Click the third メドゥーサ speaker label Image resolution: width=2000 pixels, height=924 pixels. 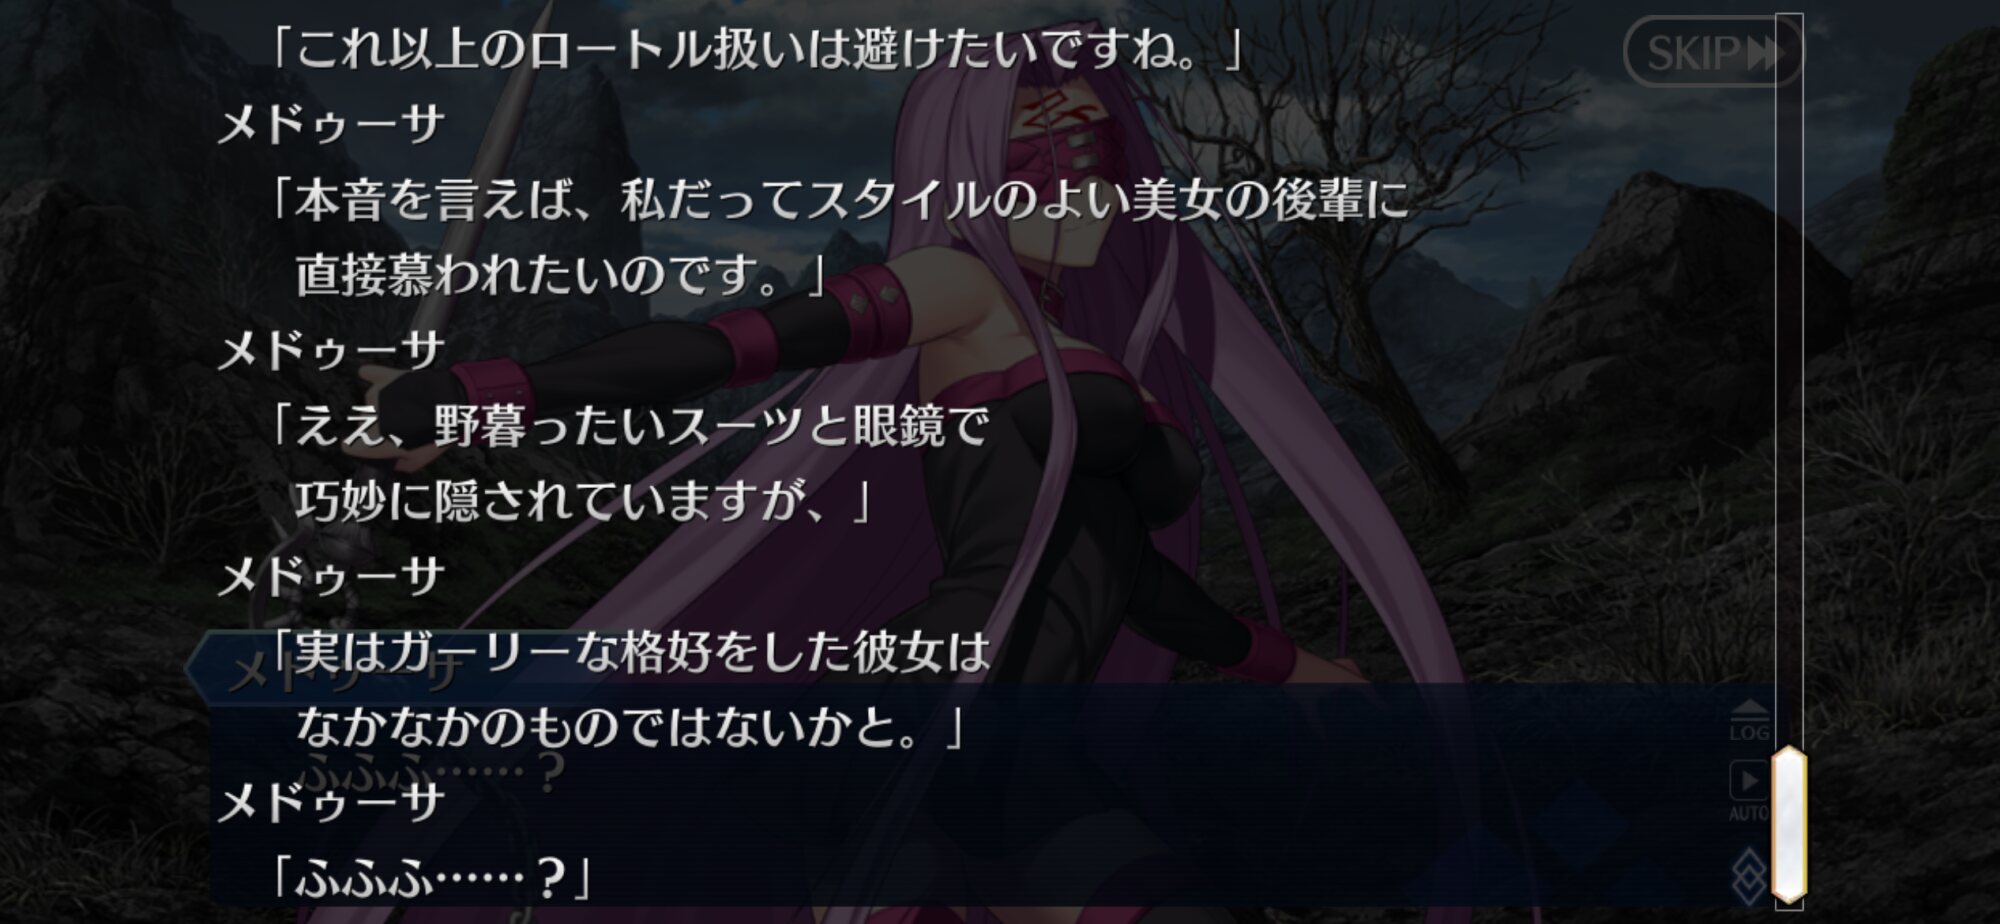pyautogui.click(x=331, y=577)
